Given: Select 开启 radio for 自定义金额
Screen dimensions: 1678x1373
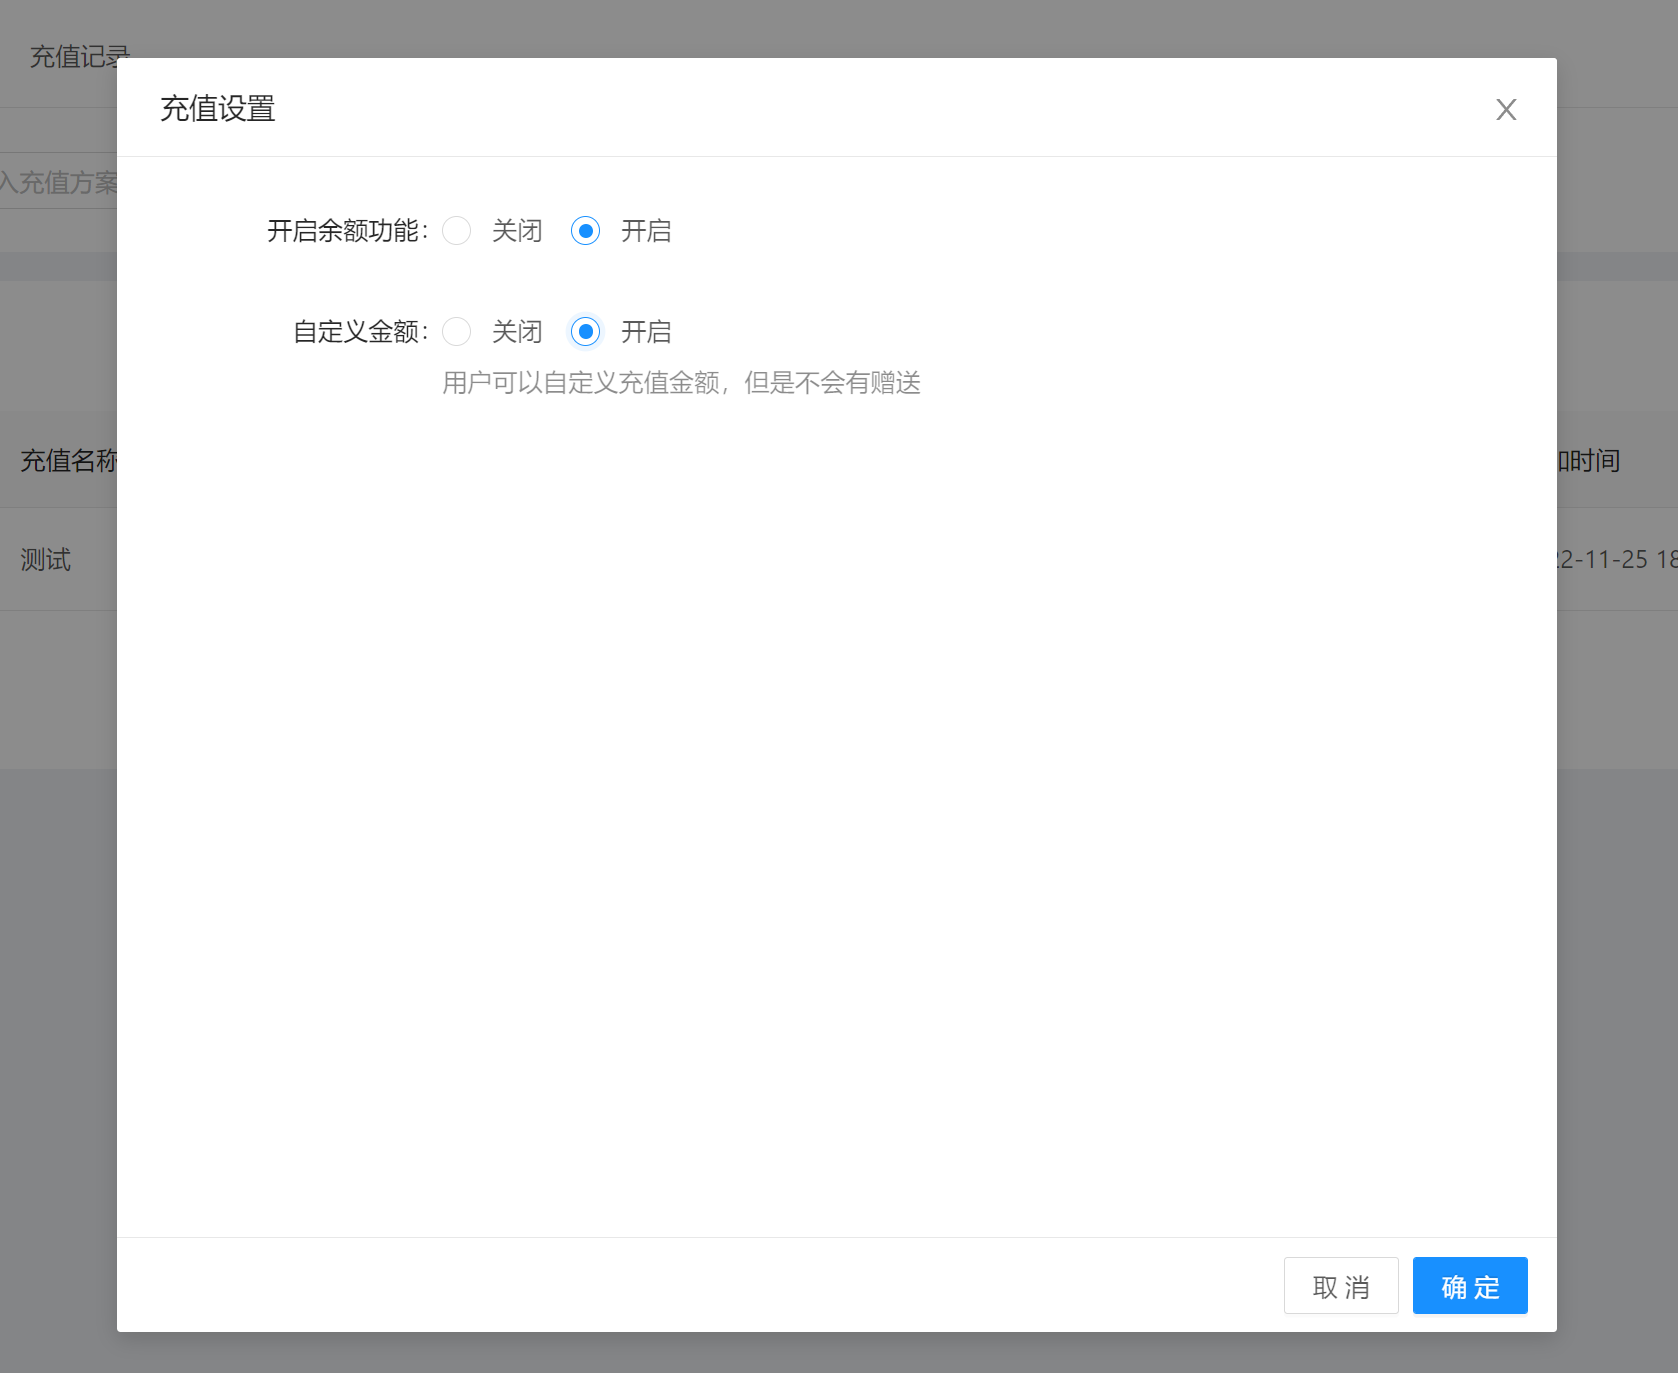Looking at the screenshot, I should pos(586,332).
